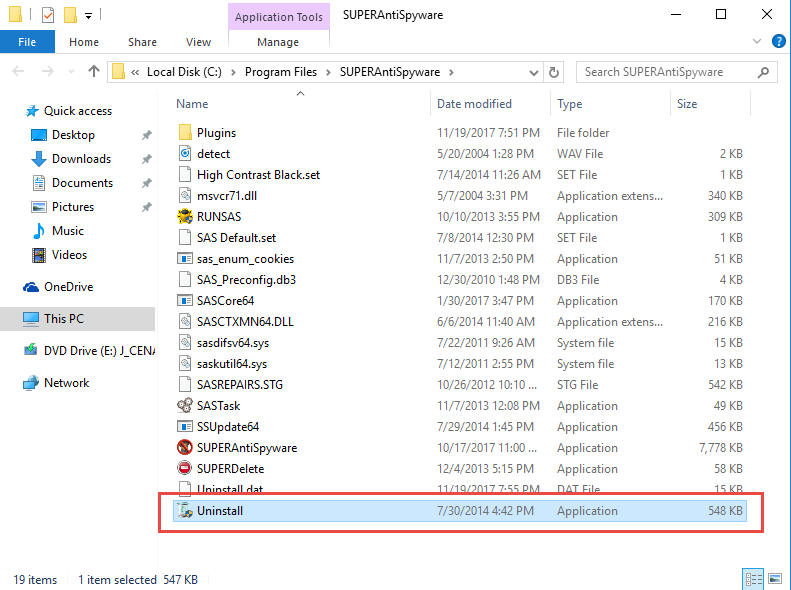The width and height of the screenshot is (791, 590).
Task: Sort by Date modified column header
Action: [x=474, y=103]
